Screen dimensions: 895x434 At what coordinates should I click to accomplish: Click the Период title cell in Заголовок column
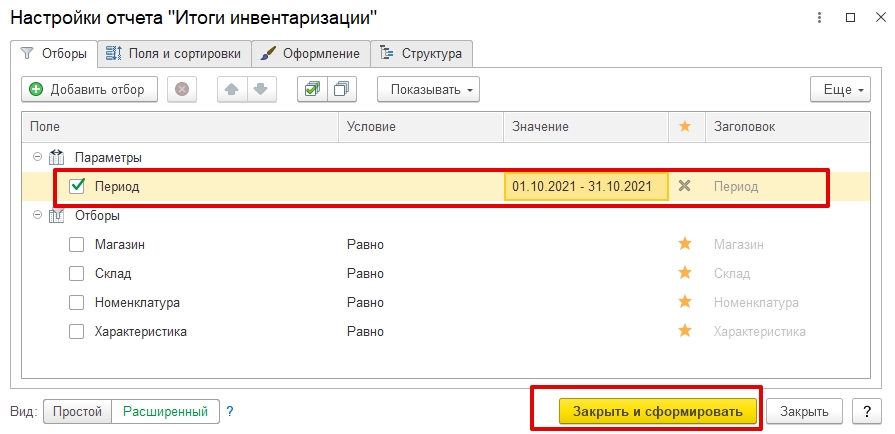click(736, 186)
